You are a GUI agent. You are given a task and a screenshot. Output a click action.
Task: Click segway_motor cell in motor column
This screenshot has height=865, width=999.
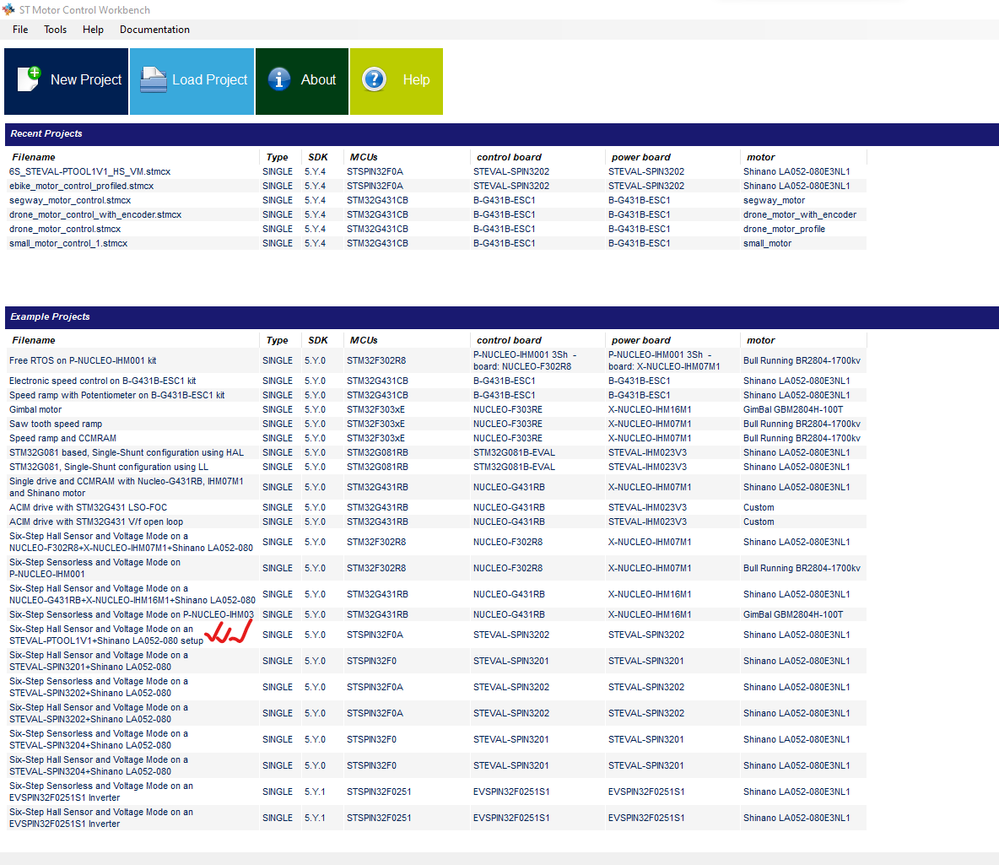pos(774,201)
